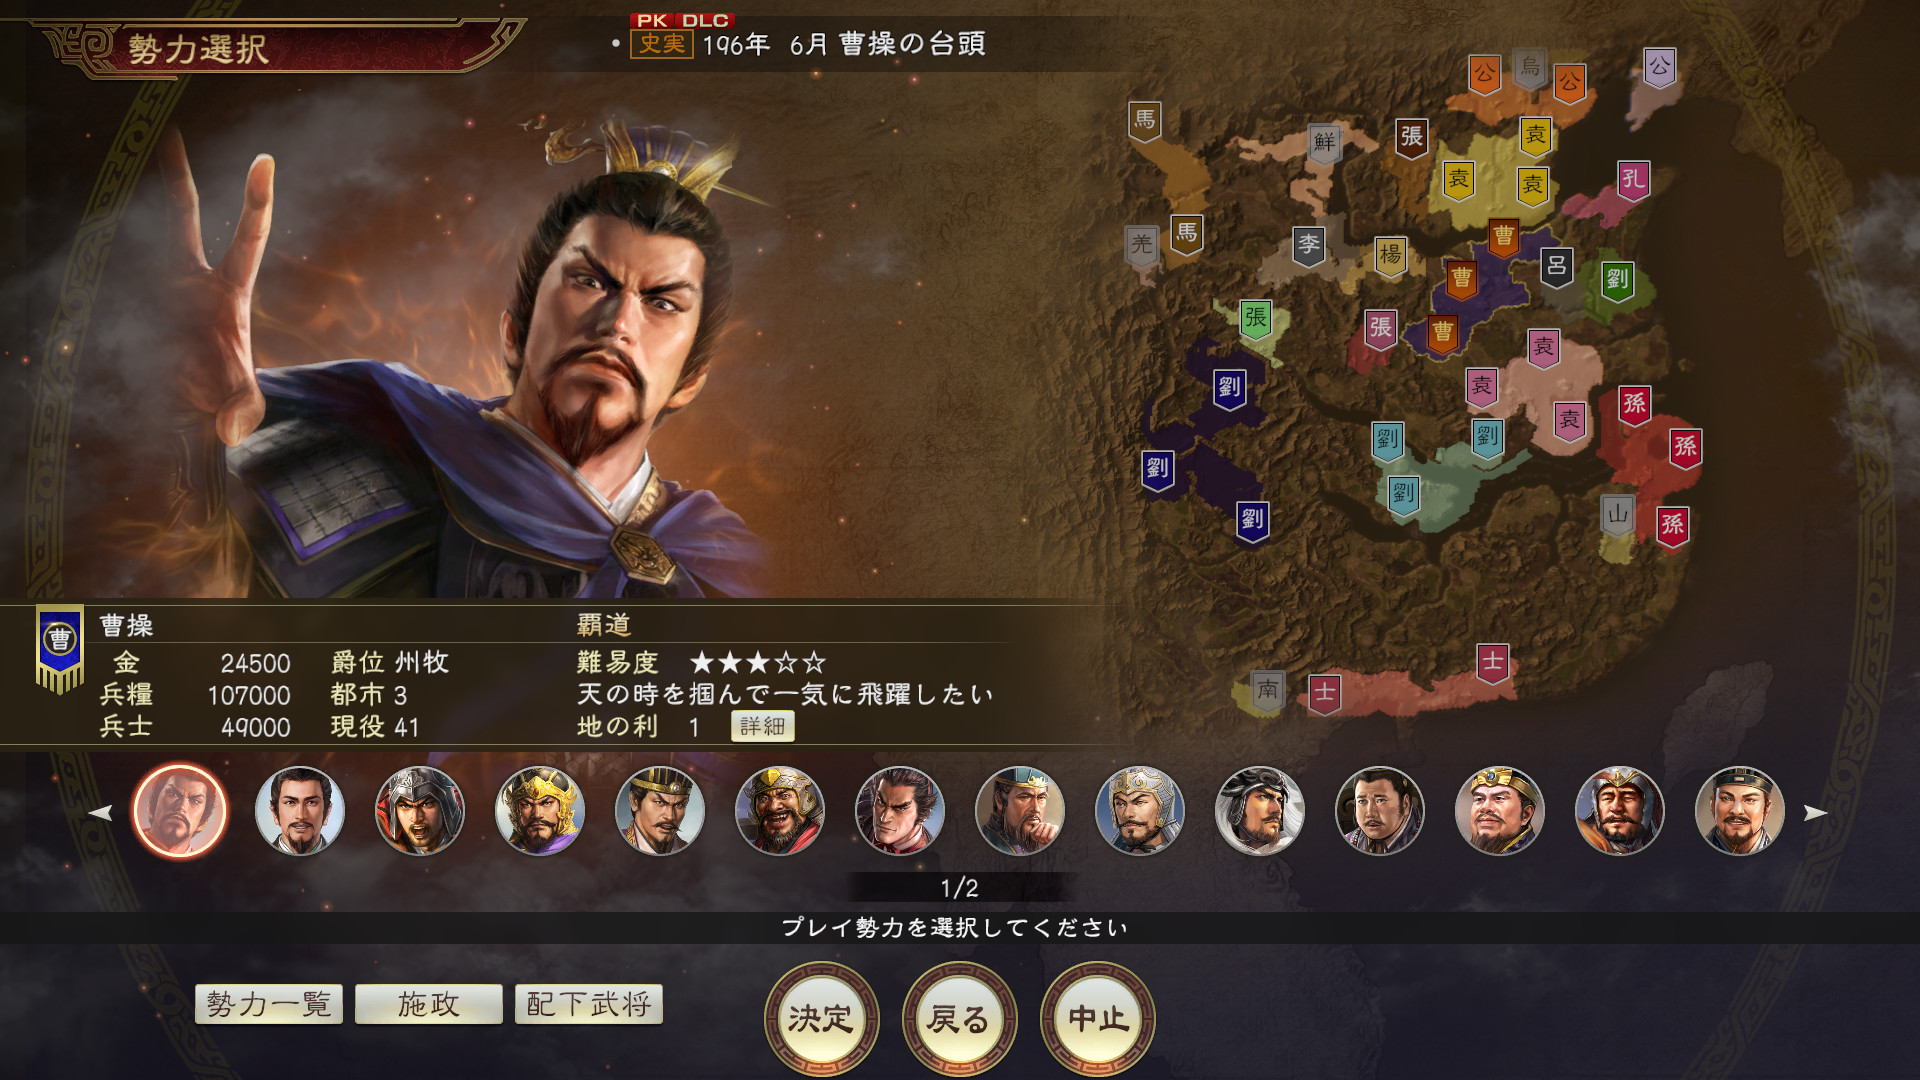Select the 楊 faction banner on map
1920x1080 pixels.
pyautogui.click(x=1390, y=255)
